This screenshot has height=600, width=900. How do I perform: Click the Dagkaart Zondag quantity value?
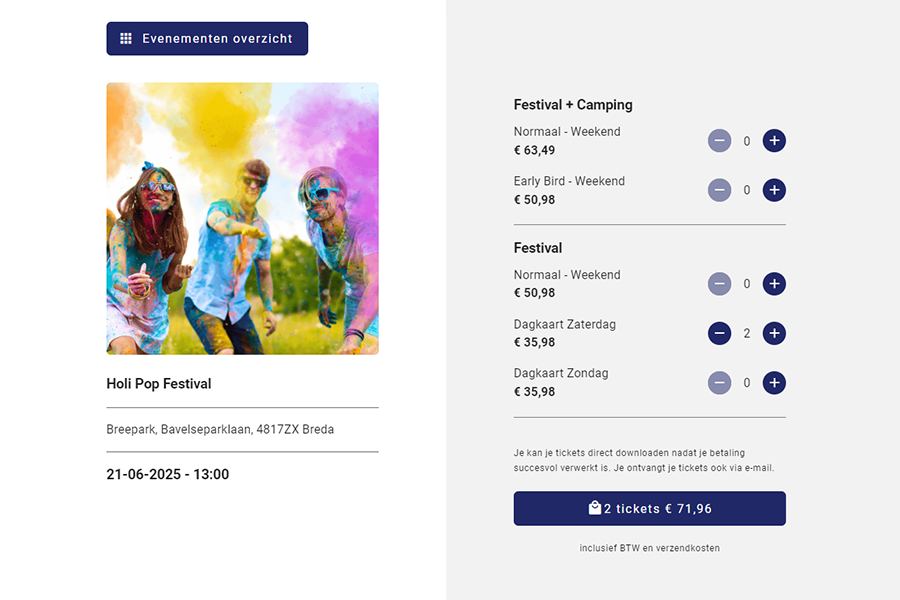747,383
